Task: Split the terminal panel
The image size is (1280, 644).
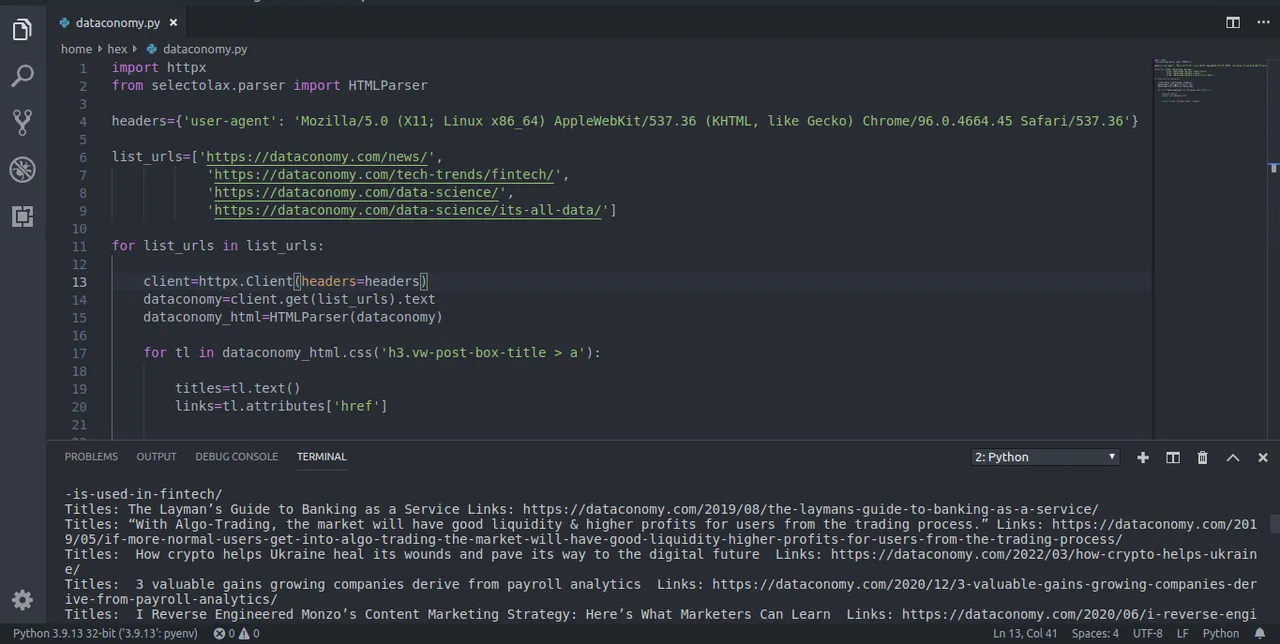Action: click(1173, 457)
